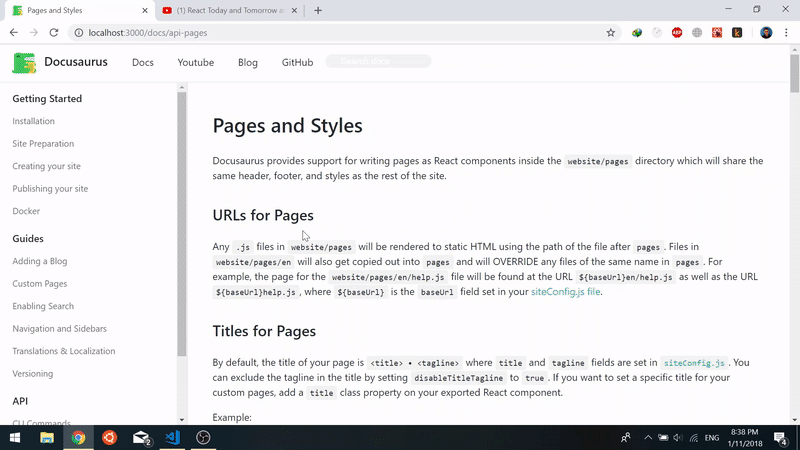
Task: Select the Pages and Styles browser tab
Action: coord(82,10)
